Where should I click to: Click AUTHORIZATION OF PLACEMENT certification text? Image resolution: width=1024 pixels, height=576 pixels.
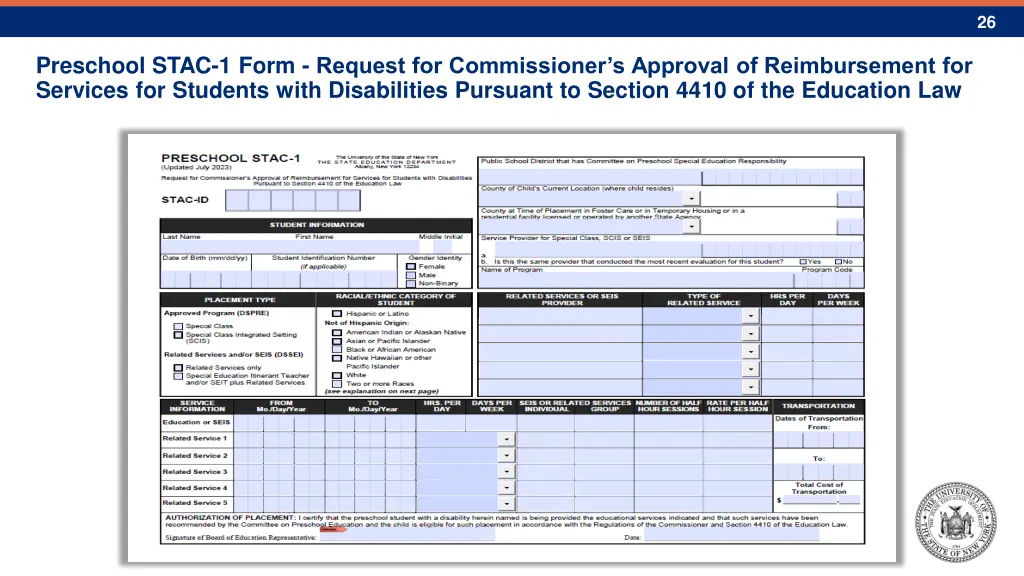(x=506, y=520)
